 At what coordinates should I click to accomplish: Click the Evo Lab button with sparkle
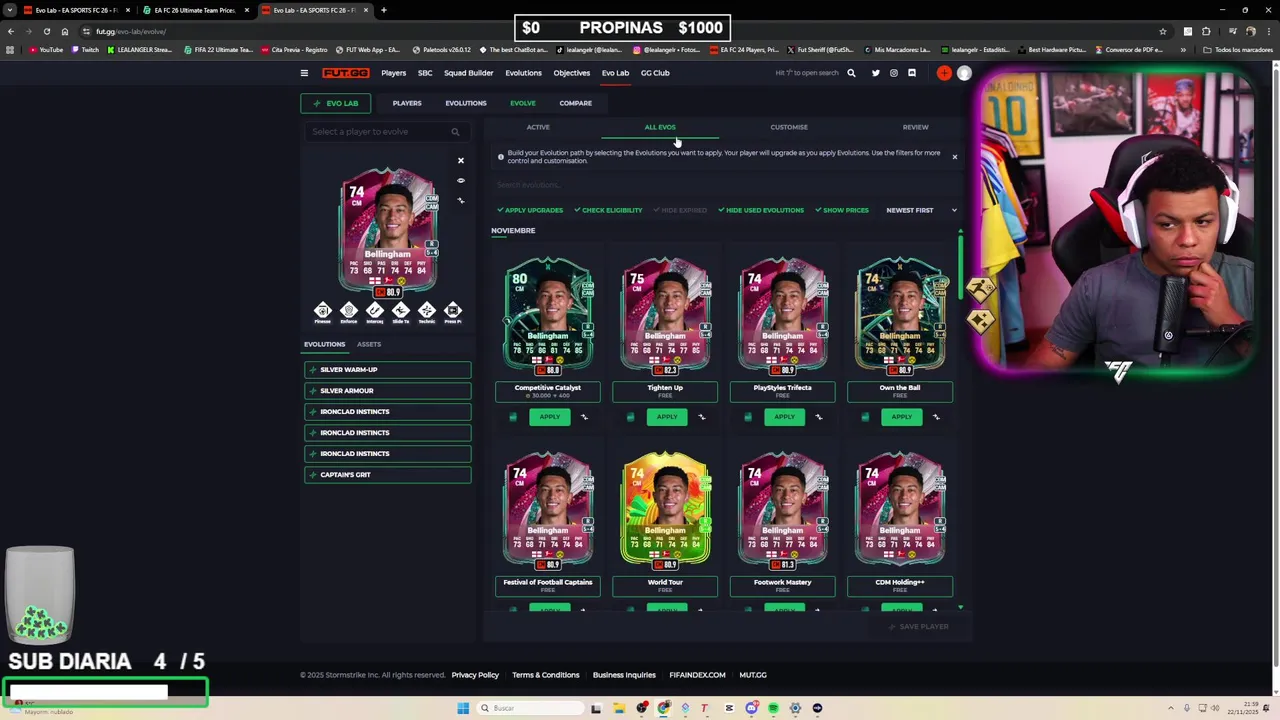[x=335, y=103]
